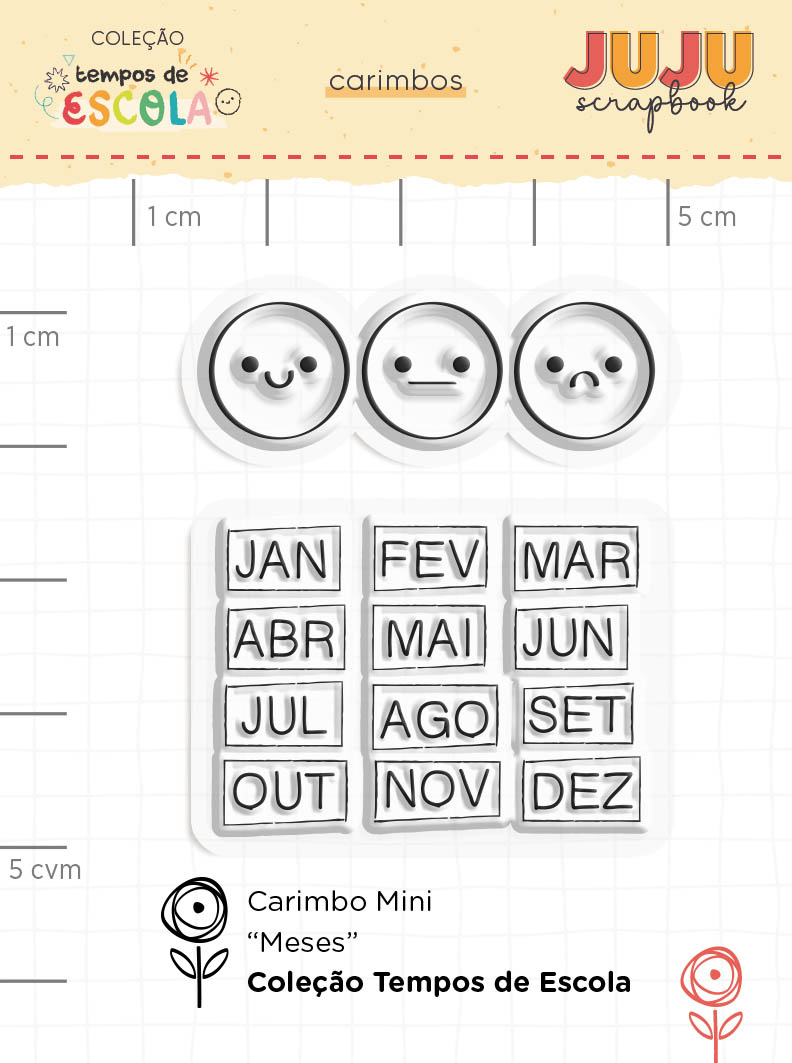The image size is (792, 1063).
Task: Click the highlighted carimbos label
Action: click(395, 82)
